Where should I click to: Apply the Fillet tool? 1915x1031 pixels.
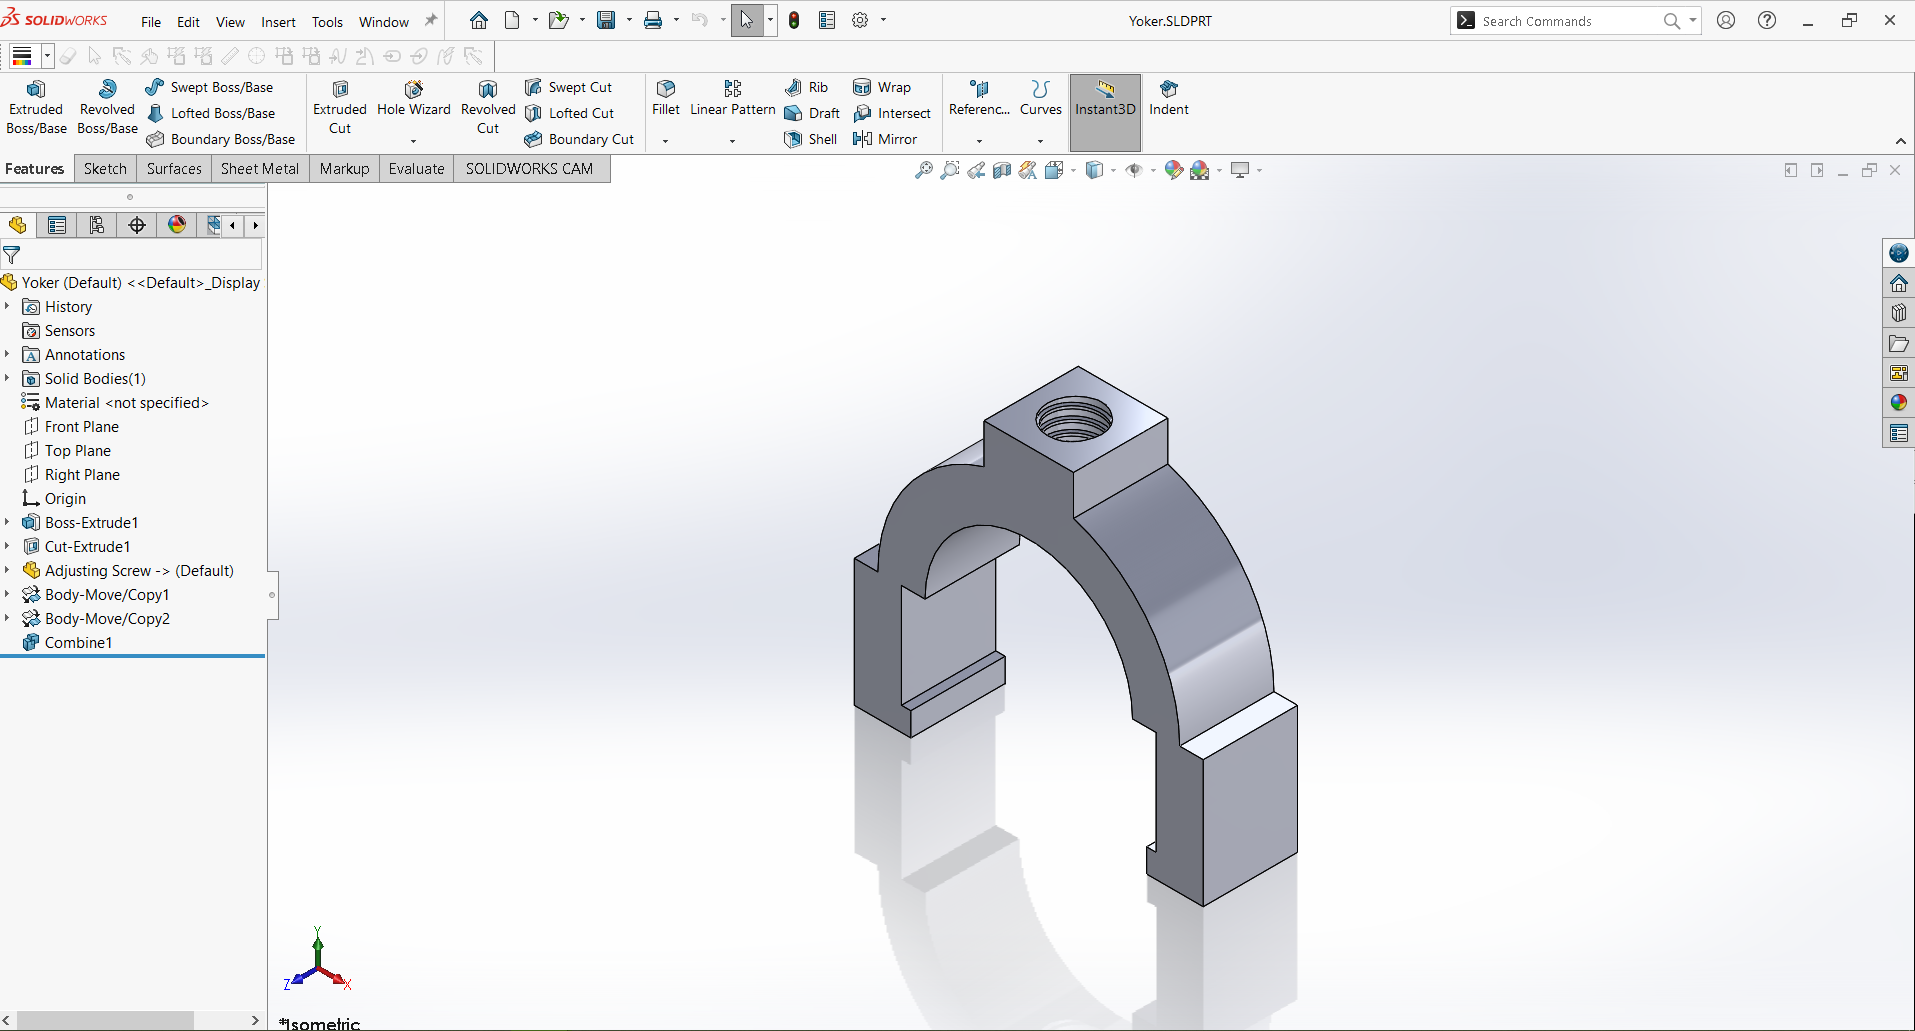(x=666, y=99)
